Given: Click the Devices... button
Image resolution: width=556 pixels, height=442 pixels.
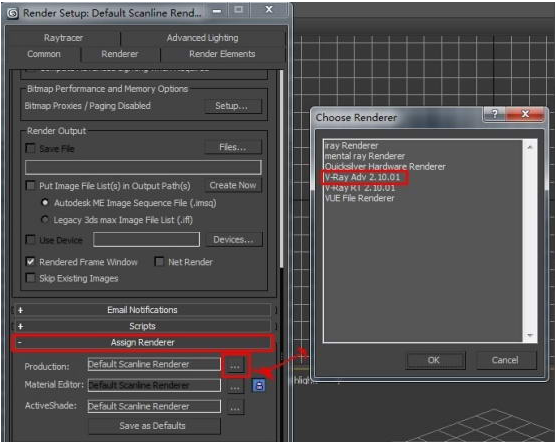Looking at the screenshot, I should click(x=233, y=240).
